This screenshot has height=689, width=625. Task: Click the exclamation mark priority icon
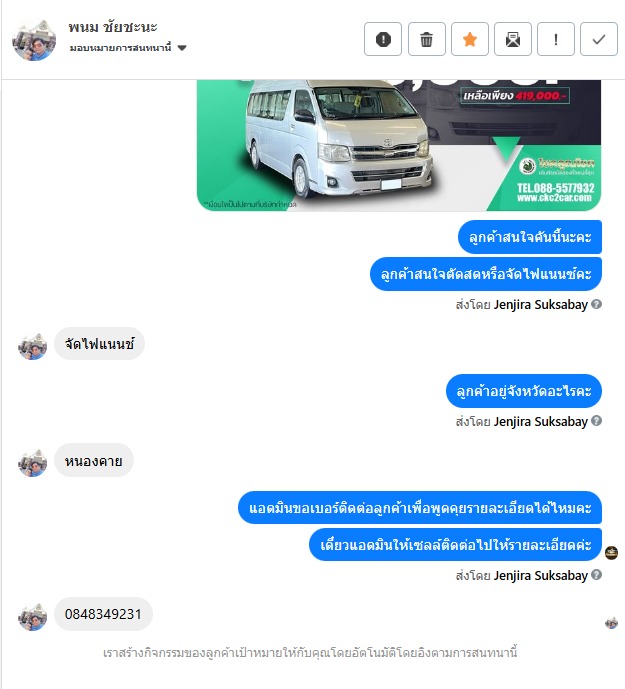point(556,40)
